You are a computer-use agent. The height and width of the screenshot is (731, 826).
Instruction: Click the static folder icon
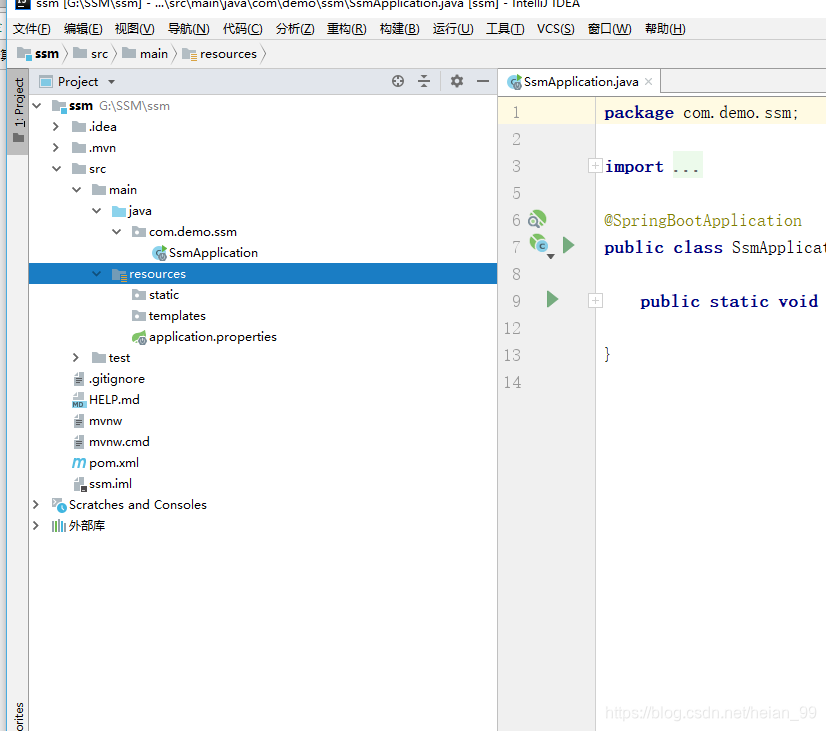coord(139,295)
